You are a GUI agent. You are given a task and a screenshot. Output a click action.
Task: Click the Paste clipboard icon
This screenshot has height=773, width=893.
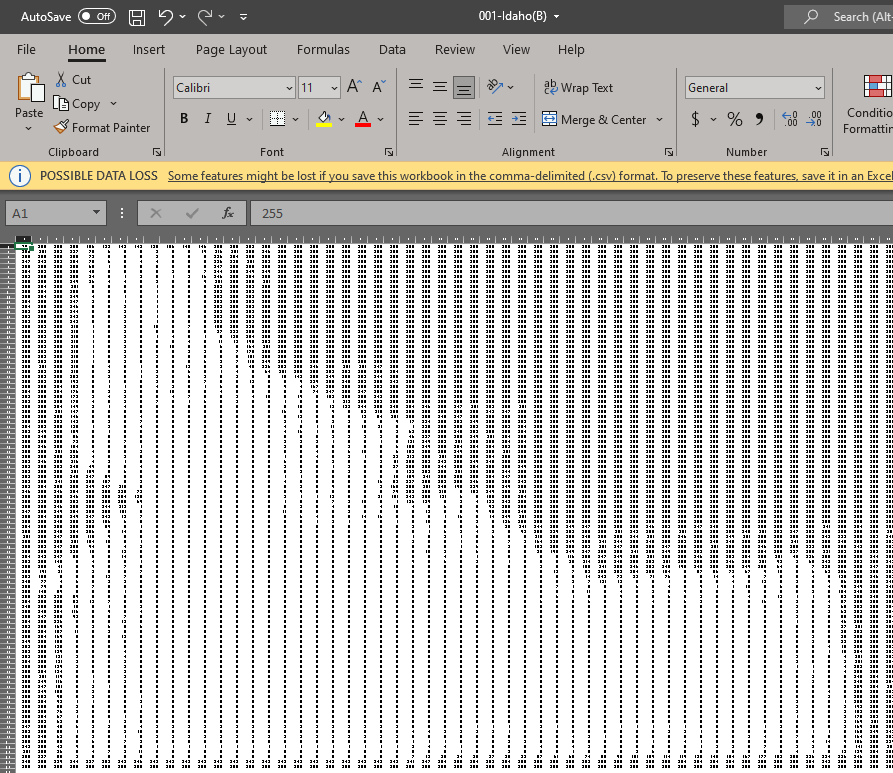pyautogui.click(x=30, y=88)
